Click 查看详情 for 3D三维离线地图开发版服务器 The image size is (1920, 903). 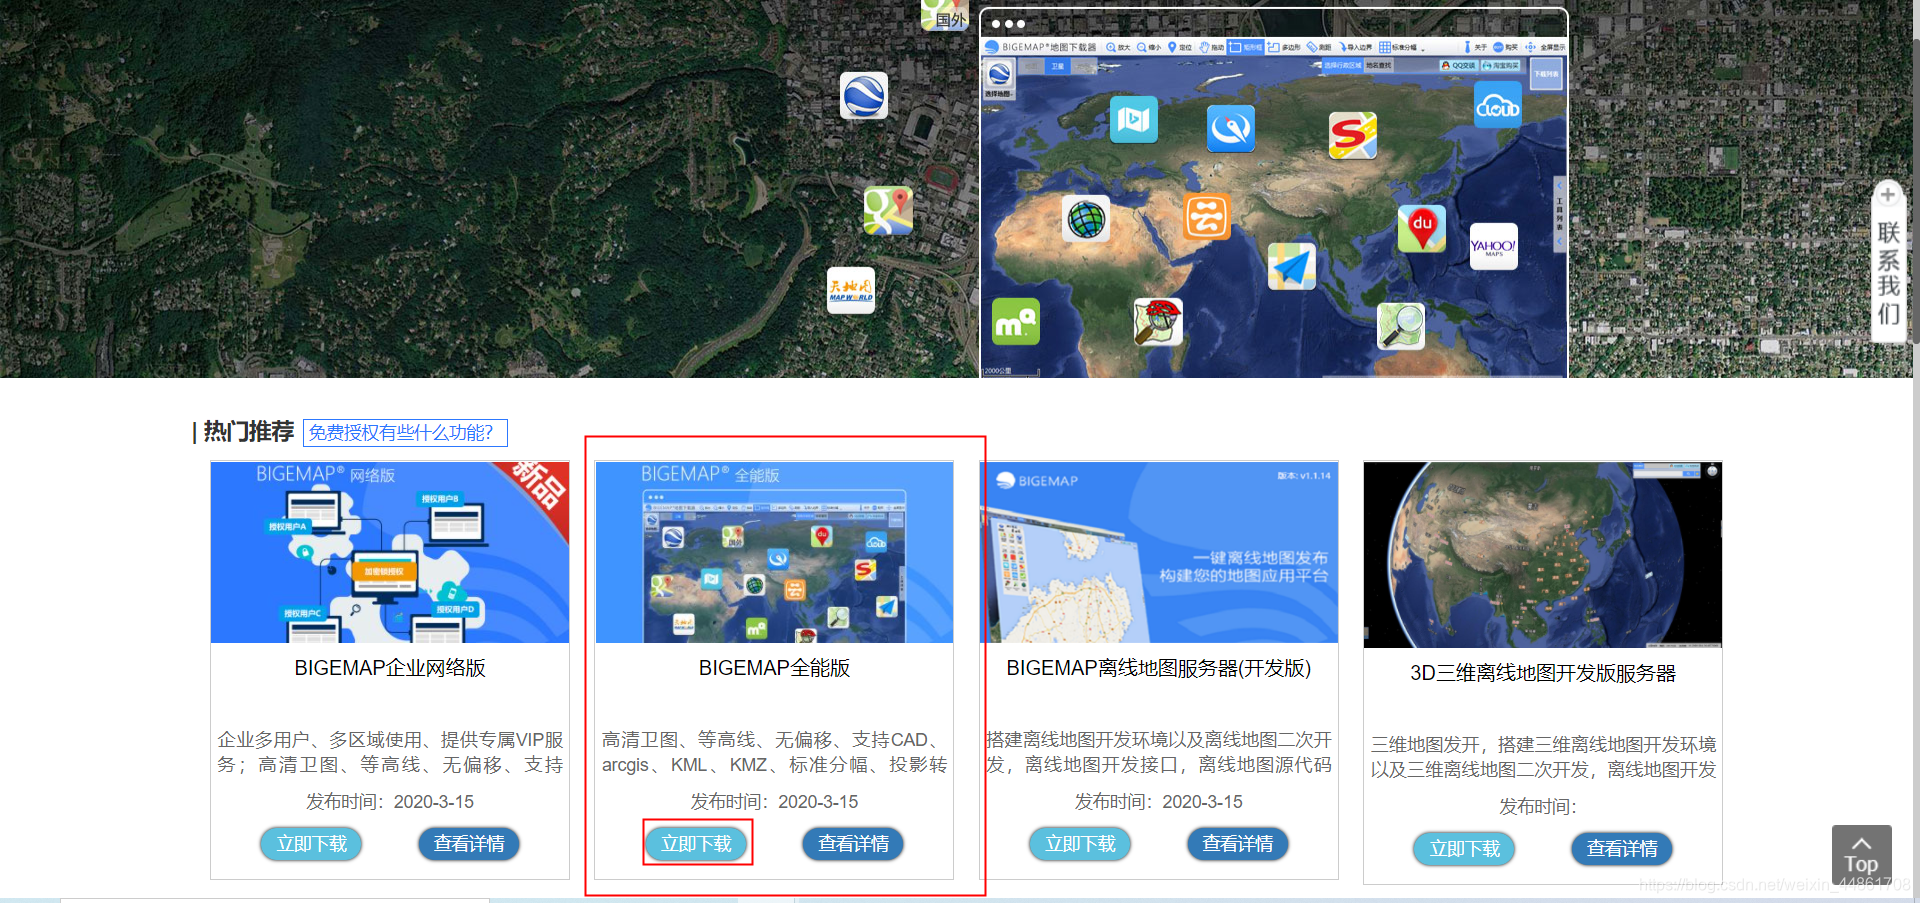click(1622, 849)
